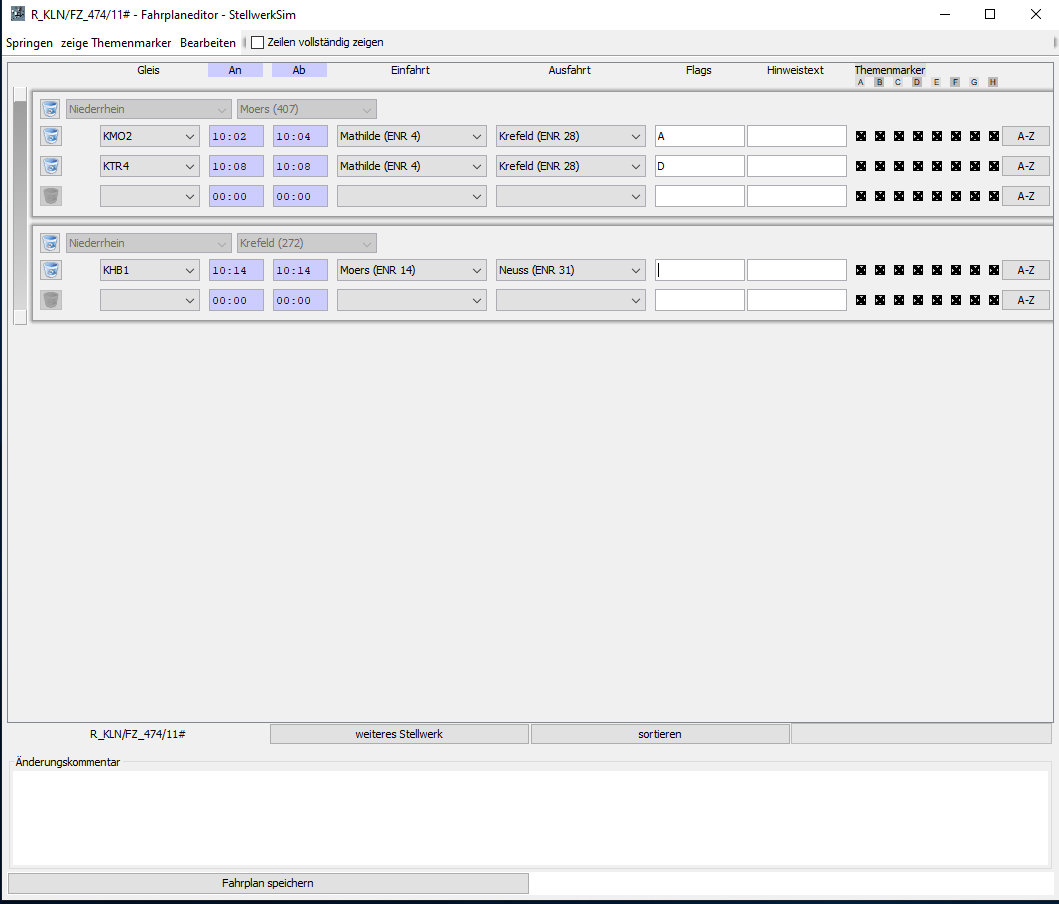Toggle Themenmarker B in KHB1 row
1059x904 pixels.
[880, 270]
